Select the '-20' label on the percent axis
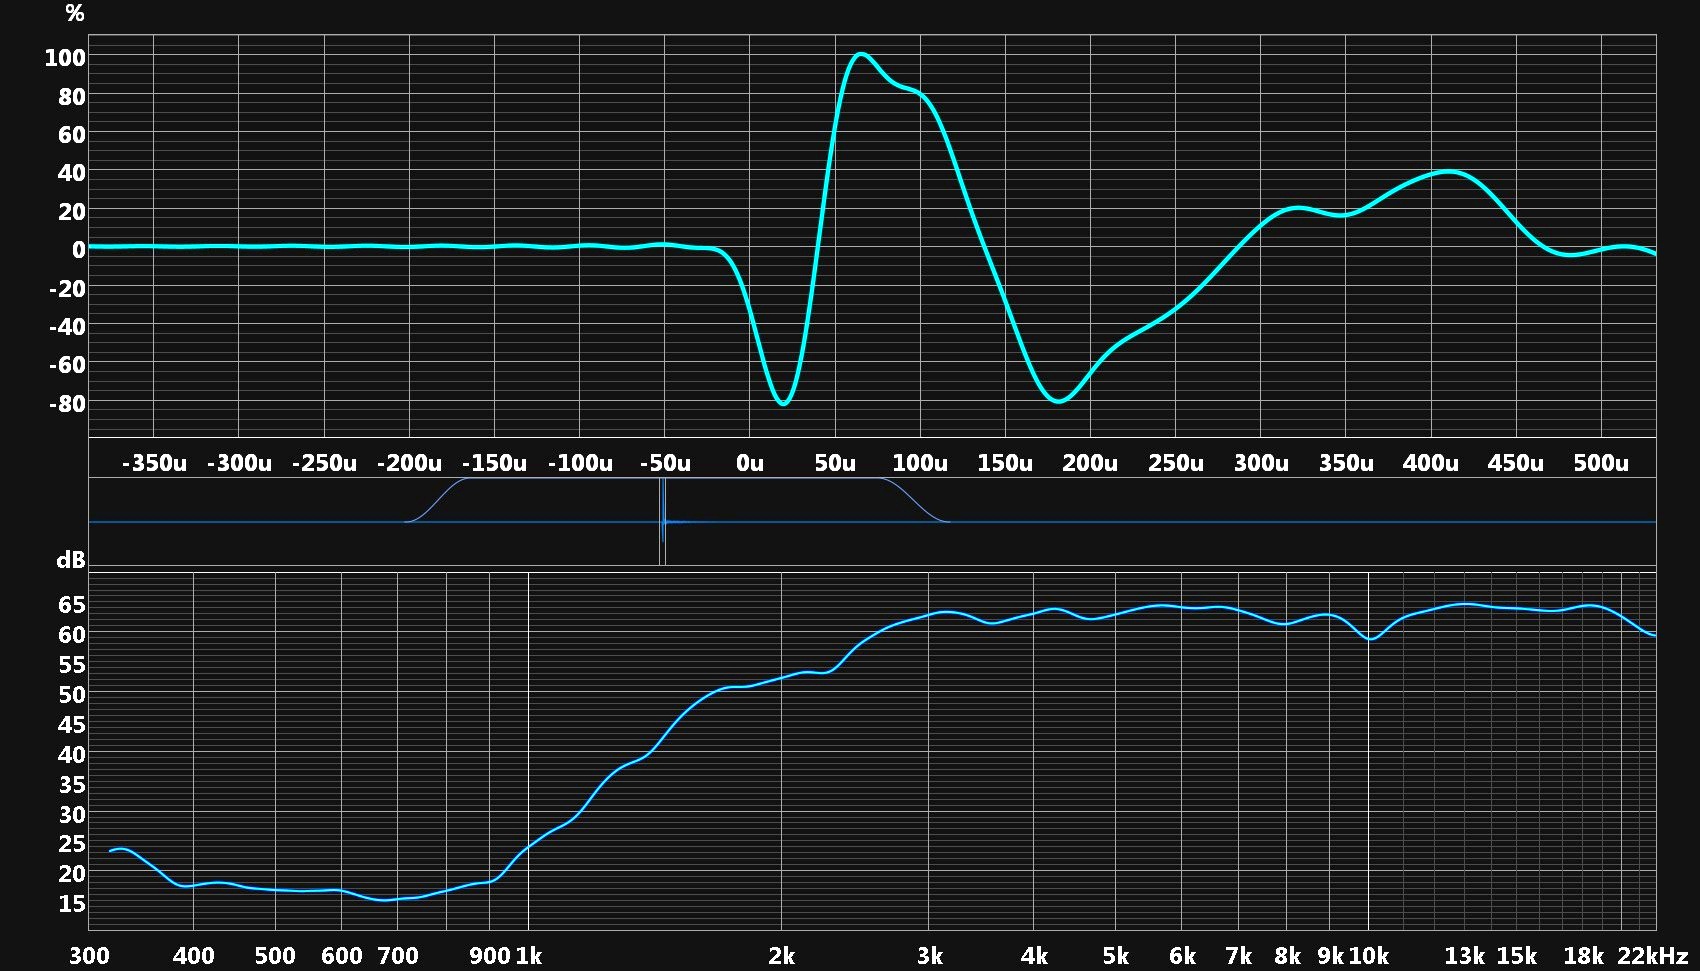Image resolution: width=1700 pixels, height=971 pixels. [68, 289]
